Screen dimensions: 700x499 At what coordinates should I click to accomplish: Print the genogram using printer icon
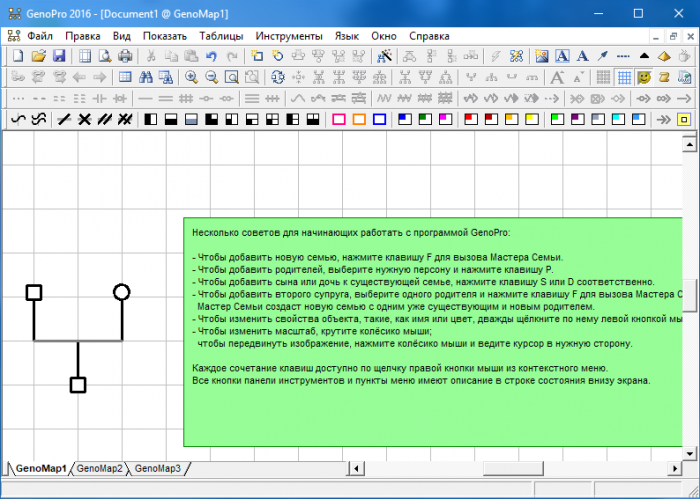pos(125,56)
